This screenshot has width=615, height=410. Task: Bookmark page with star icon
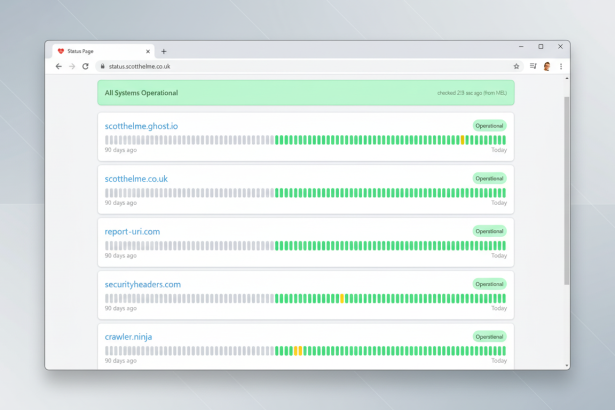(x=516, y=67)
